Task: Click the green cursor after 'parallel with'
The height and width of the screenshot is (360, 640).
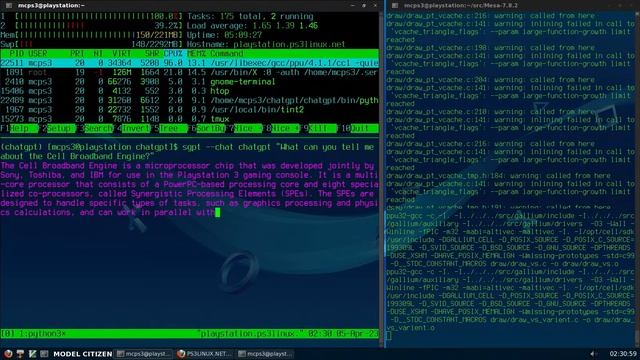Action: click(218, 212)
